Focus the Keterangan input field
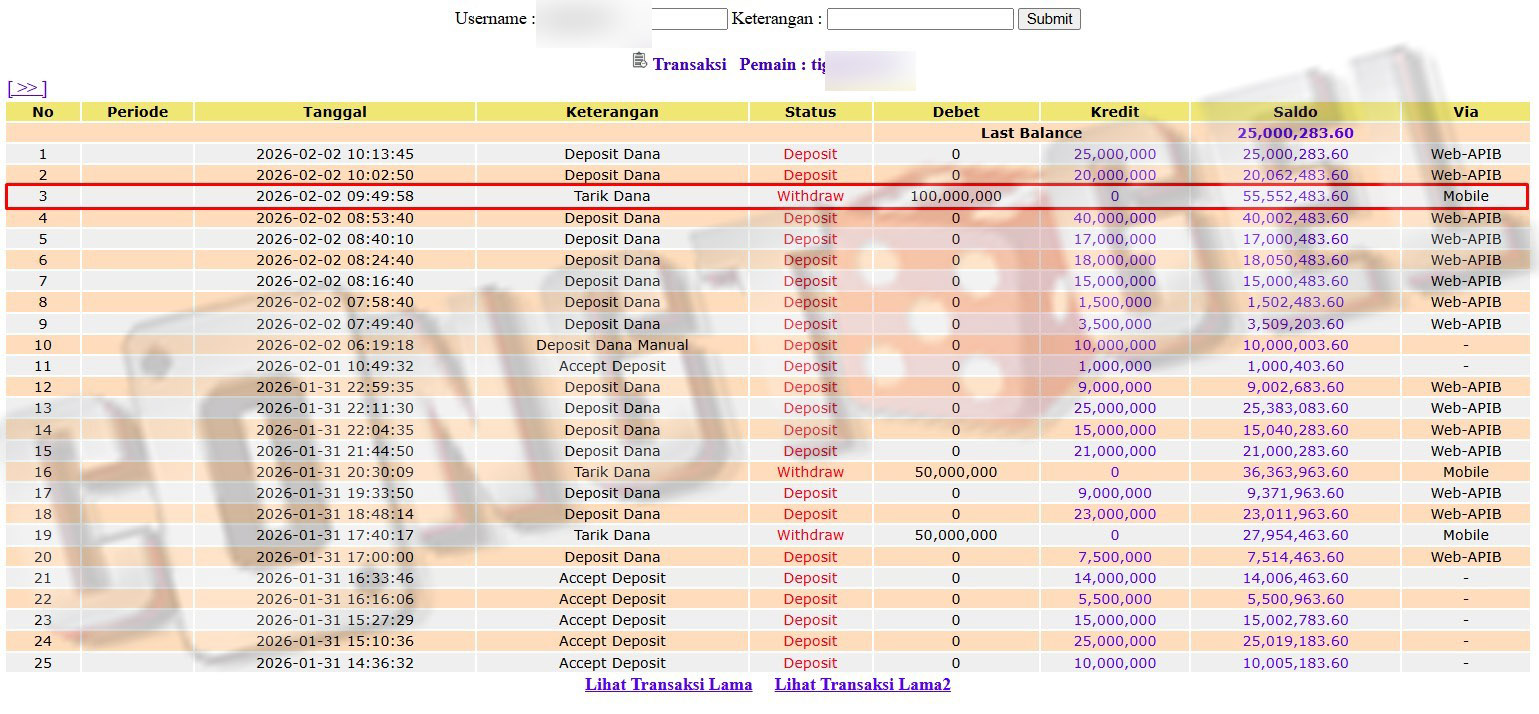 click(920, 19)
